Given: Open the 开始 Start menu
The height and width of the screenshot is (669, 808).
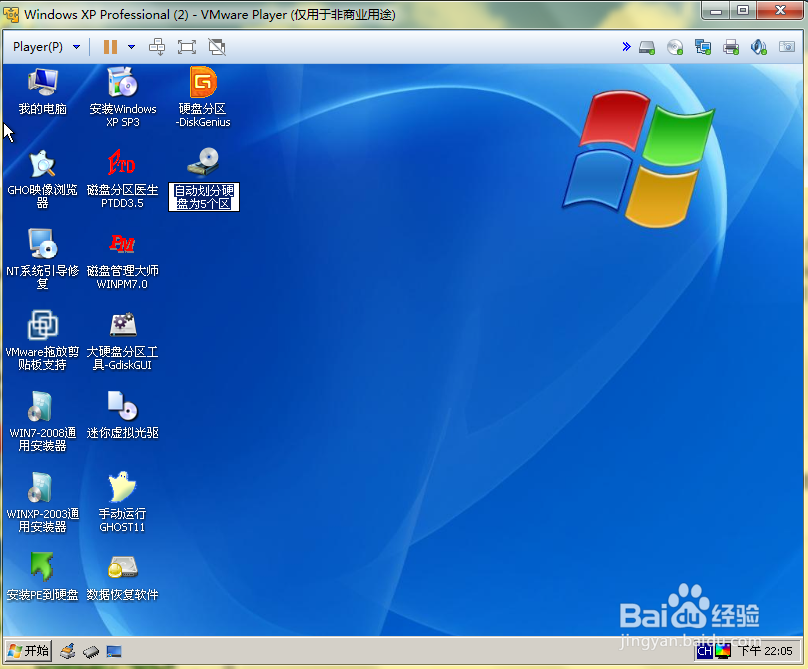Looking at the screenshot, I should [29, 651].
